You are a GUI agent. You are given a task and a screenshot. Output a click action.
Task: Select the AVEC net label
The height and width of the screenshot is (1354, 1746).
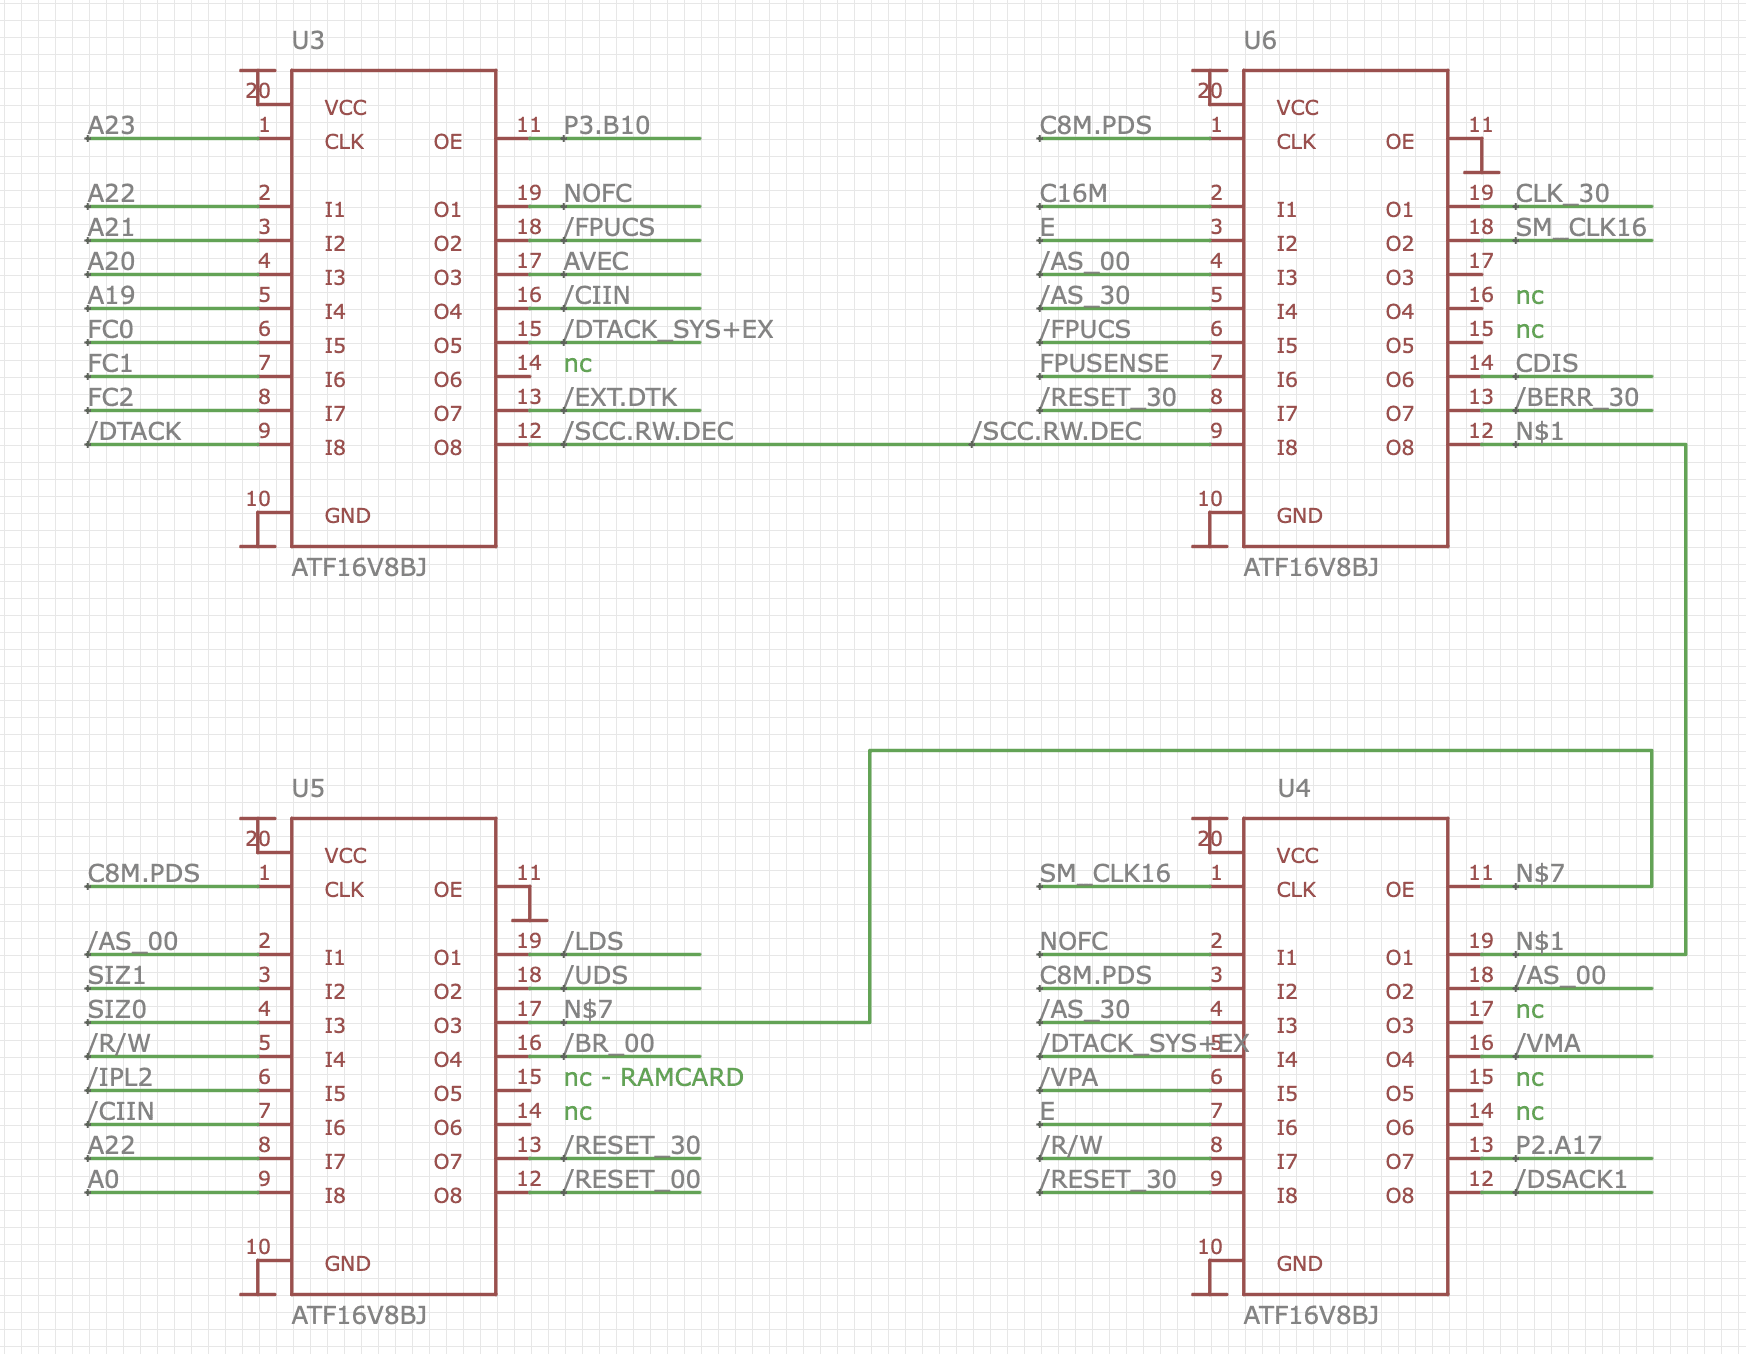click(596, 261)
